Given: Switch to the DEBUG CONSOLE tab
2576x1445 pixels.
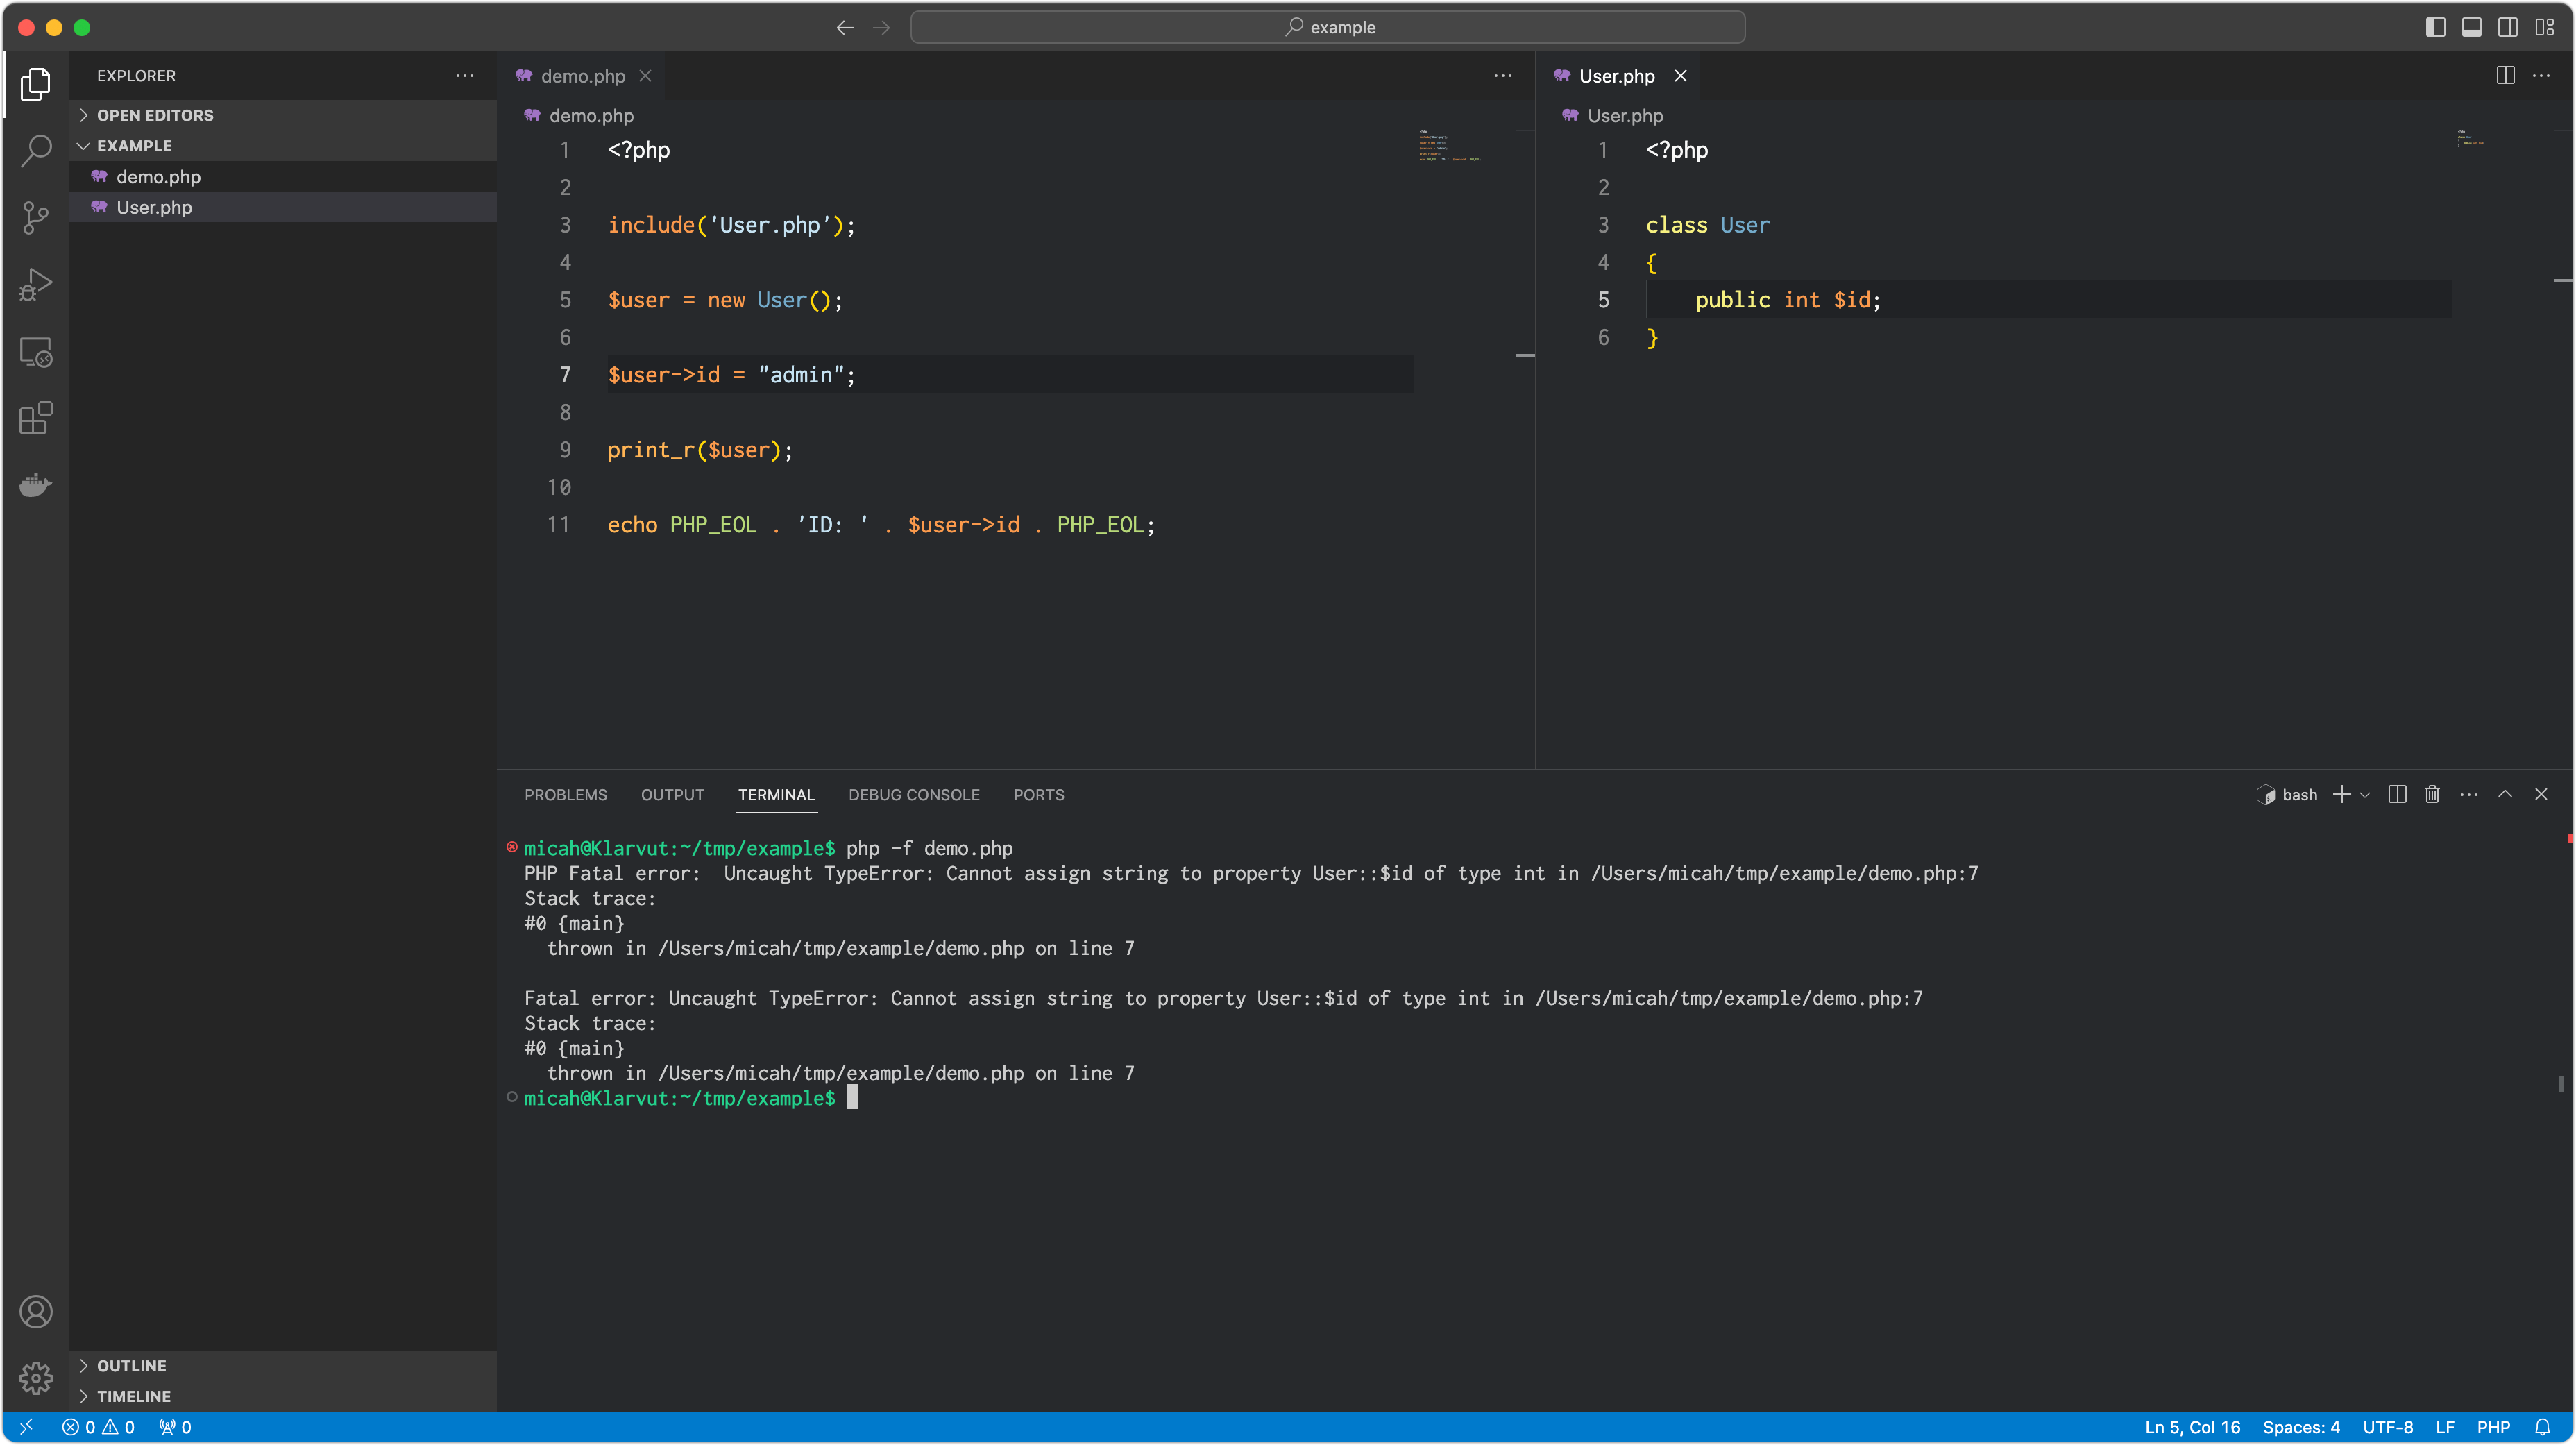Looking at the screenshot, I should [x=913, y=794].
